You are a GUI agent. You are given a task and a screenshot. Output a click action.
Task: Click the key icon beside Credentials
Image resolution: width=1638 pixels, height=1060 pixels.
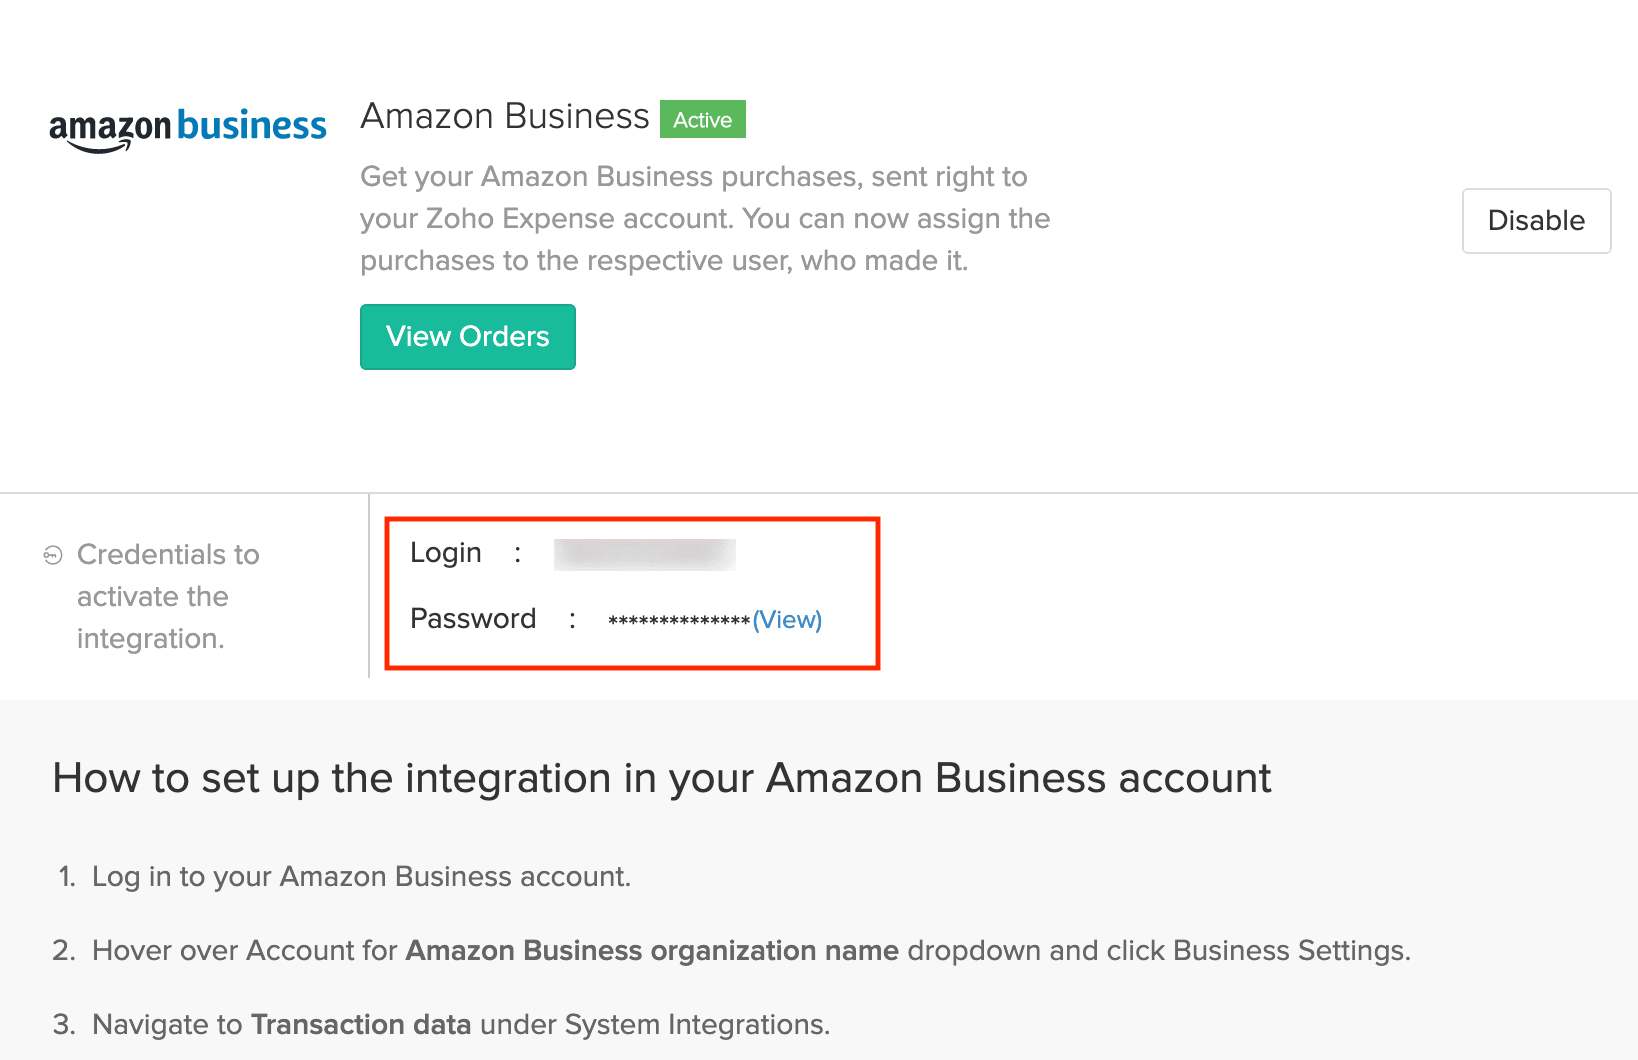click(53, 555)
